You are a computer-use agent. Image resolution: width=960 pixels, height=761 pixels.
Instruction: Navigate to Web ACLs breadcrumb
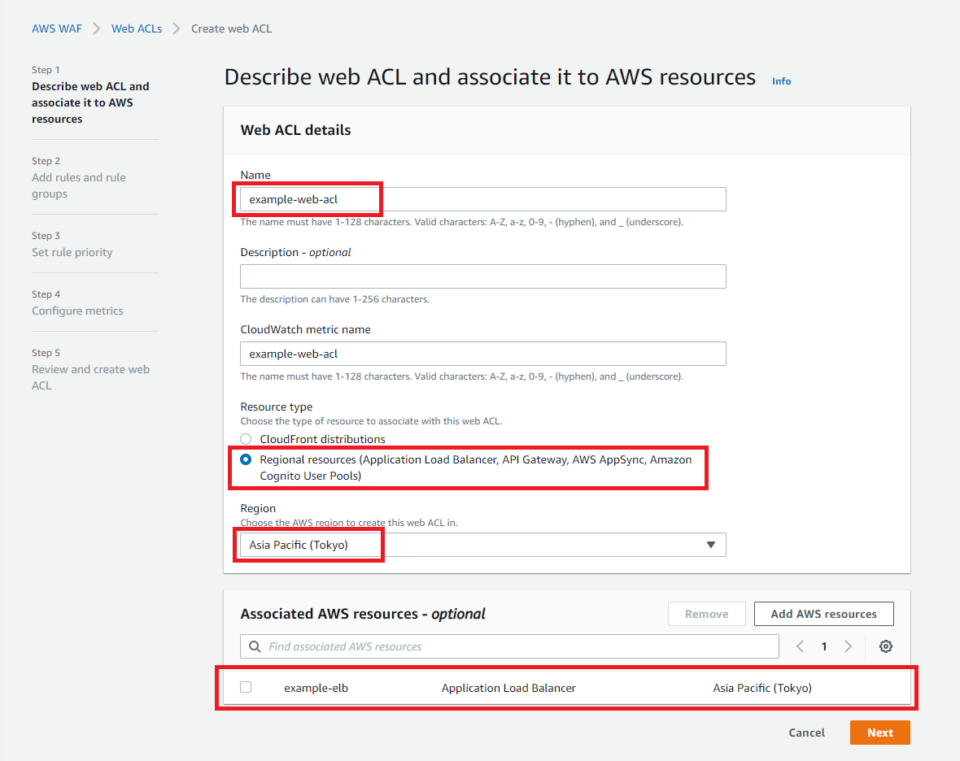(x=136, y=28)
